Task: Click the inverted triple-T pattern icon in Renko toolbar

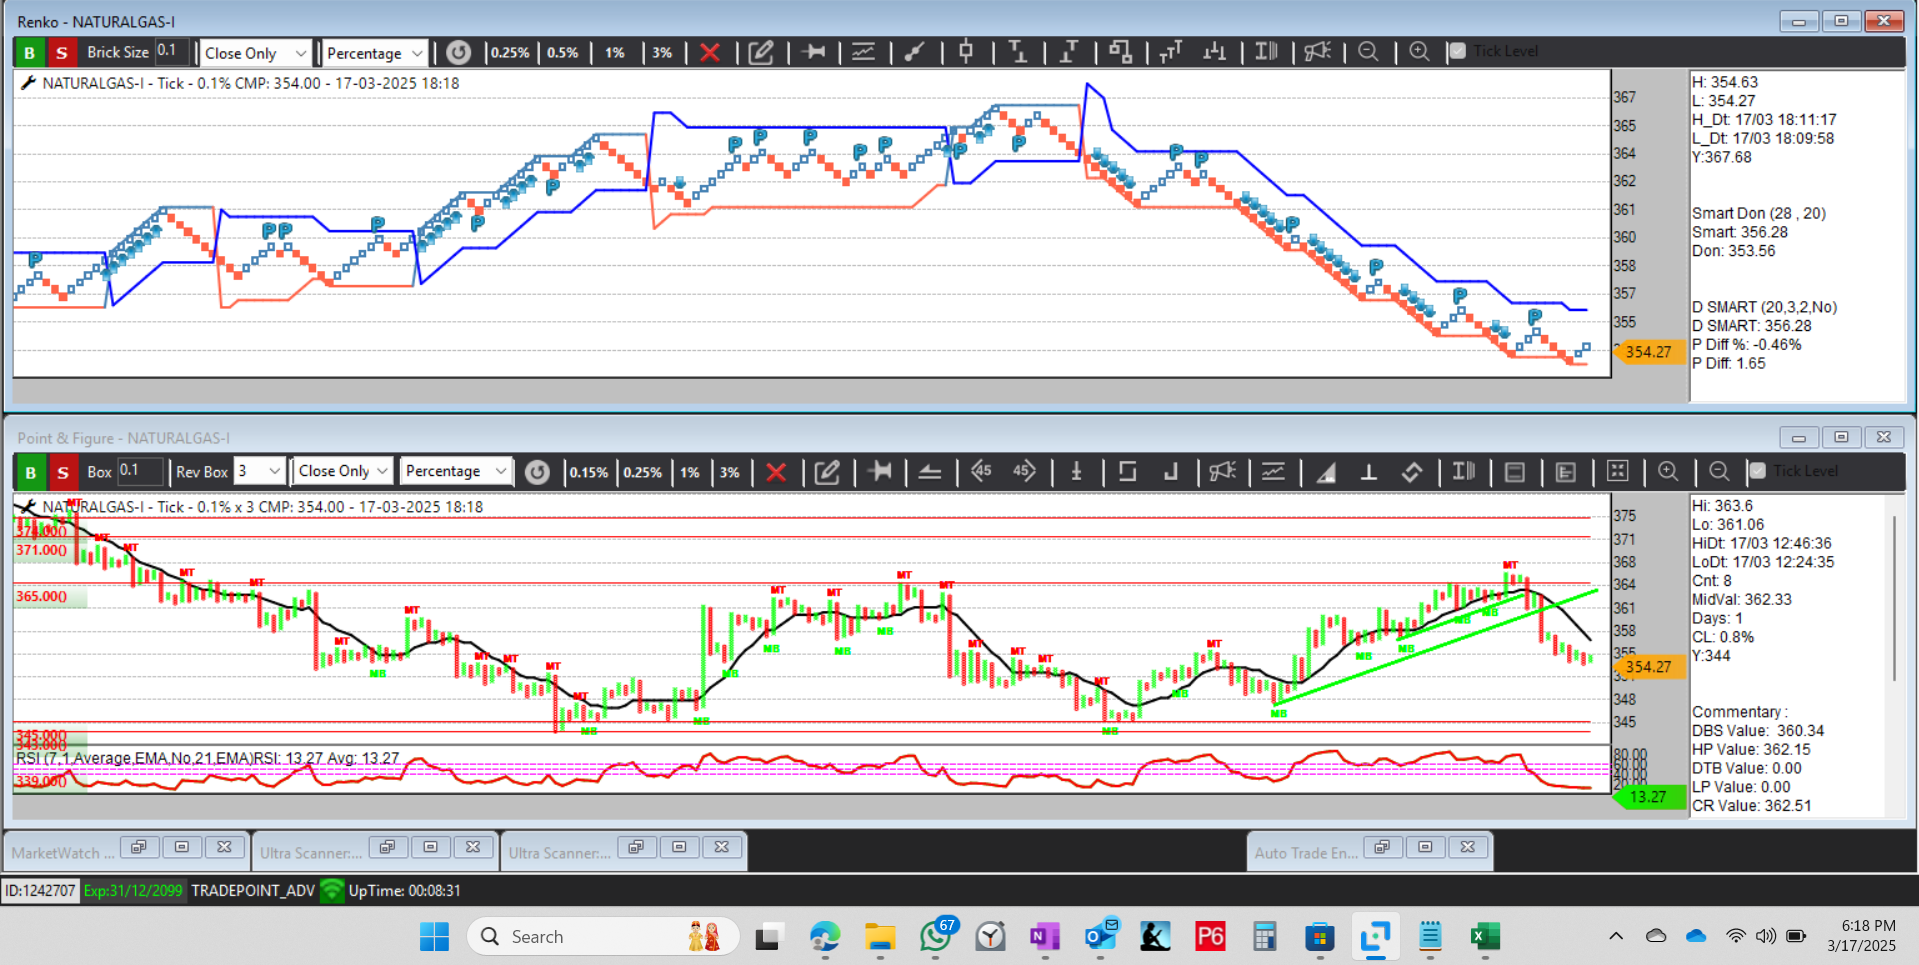Action: [x=1215, y=51]
